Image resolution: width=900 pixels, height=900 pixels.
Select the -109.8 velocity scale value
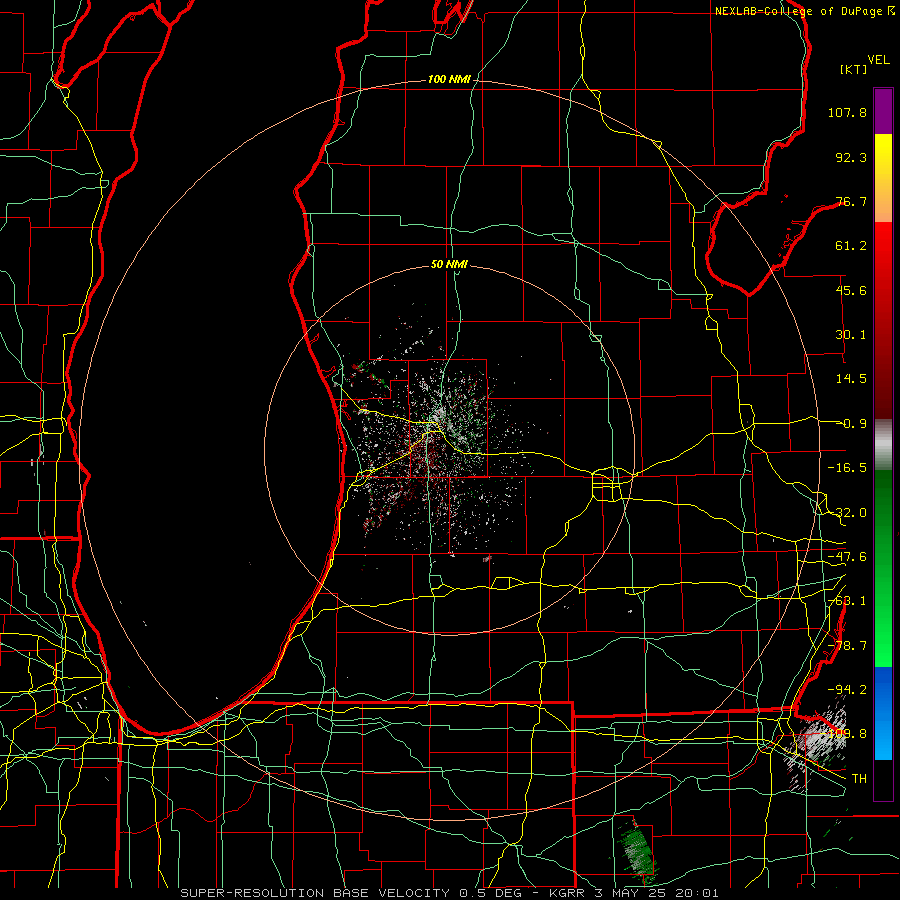click(x=844, y=734)
